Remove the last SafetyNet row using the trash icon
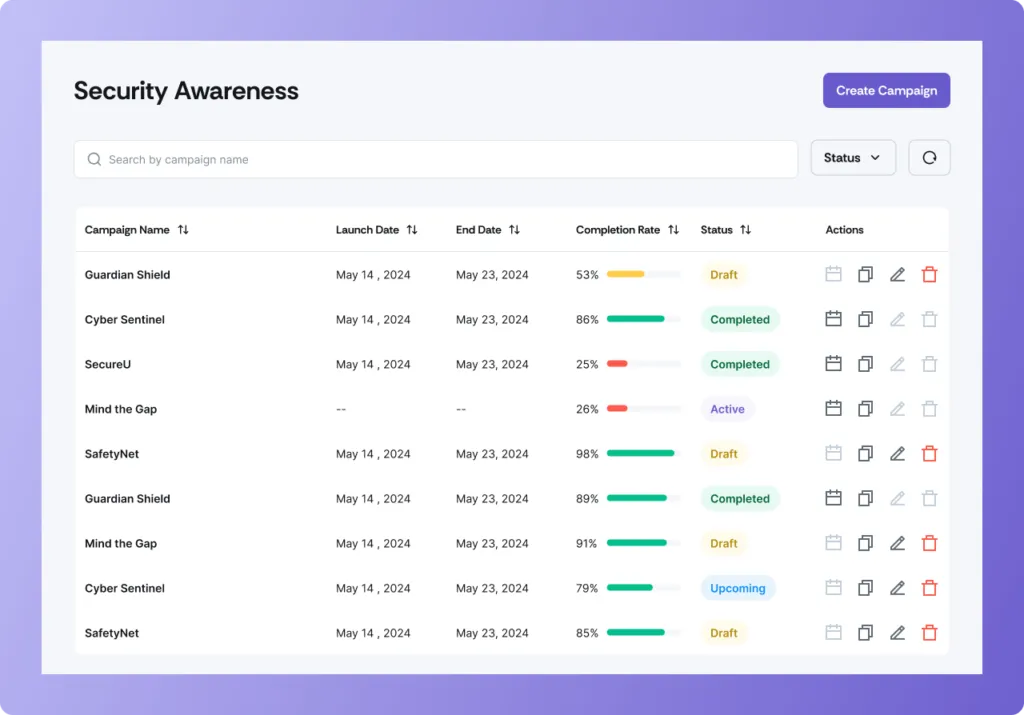1024x715 pixels. coord(929,632)
